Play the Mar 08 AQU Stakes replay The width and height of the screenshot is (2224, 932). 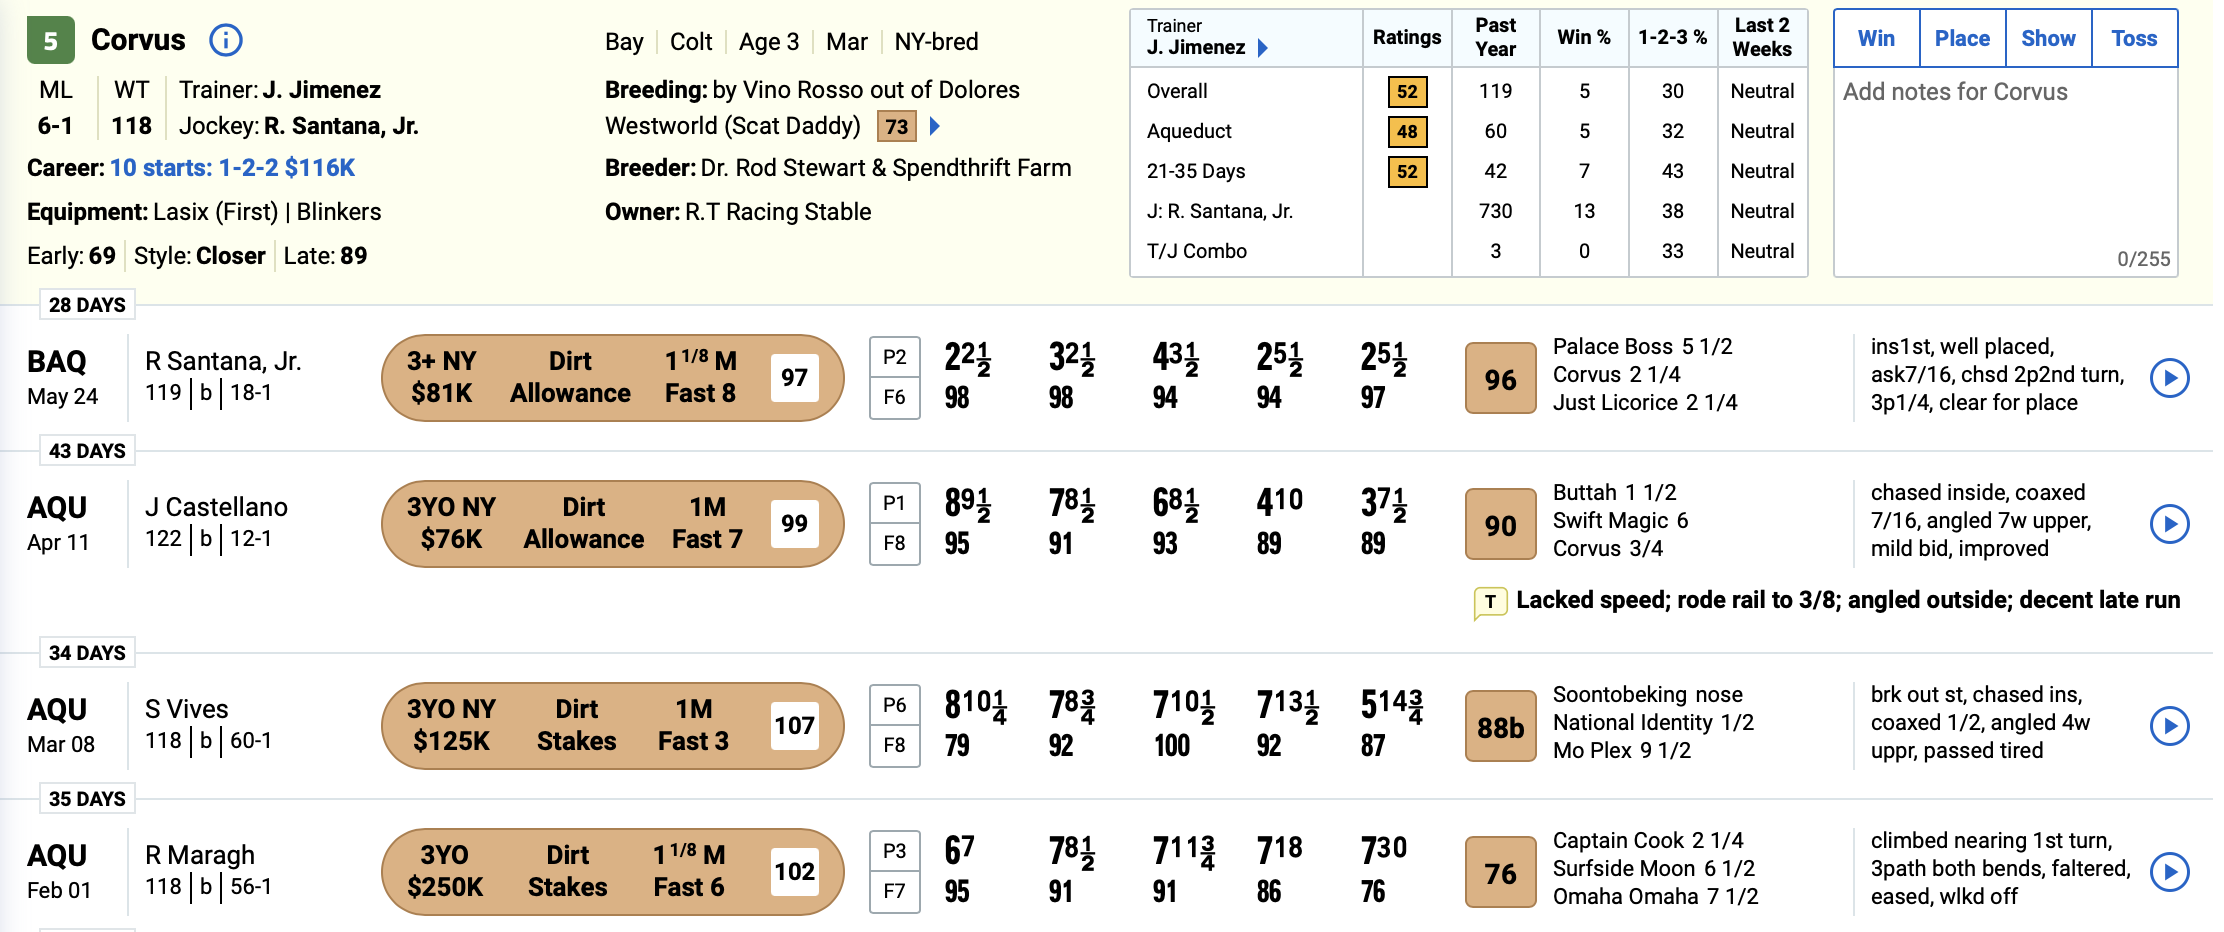(x=2169, y=726)
